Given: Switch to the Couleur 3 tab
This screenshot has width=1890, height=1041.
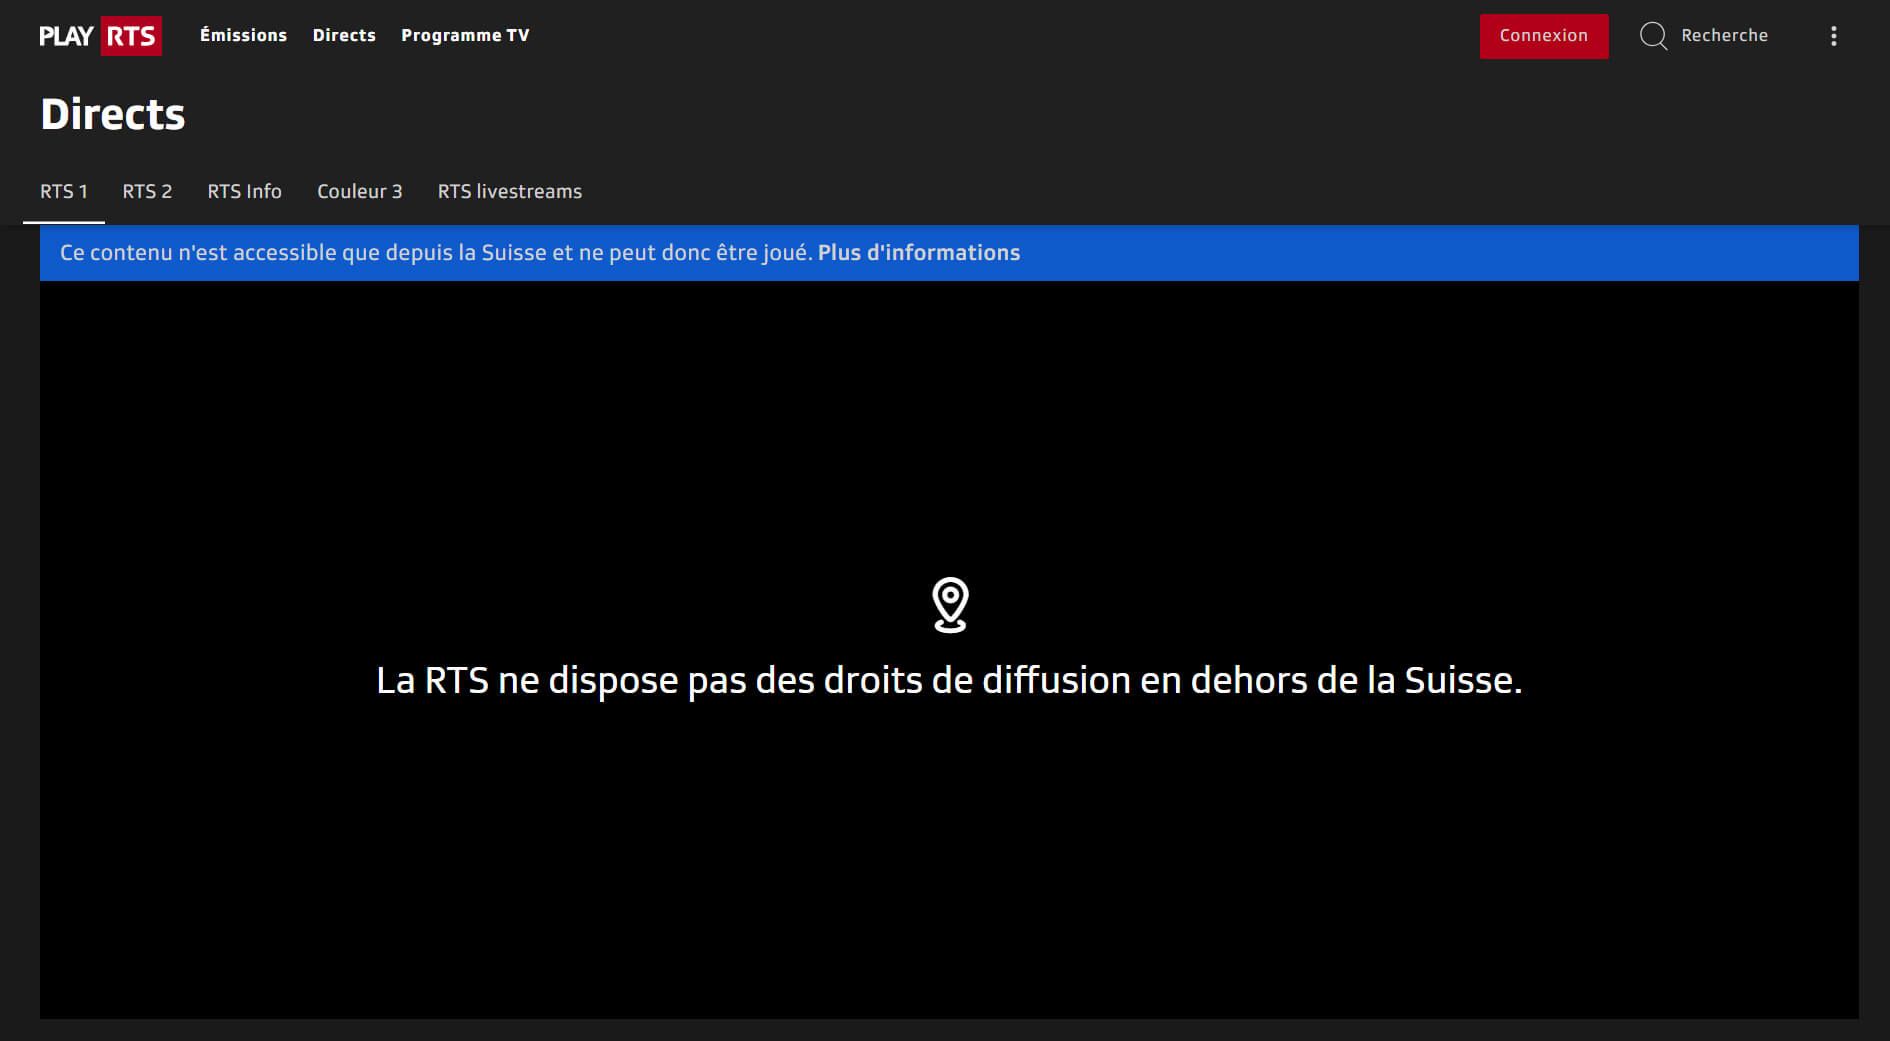Looking at the screenshot, I should 360,191.
